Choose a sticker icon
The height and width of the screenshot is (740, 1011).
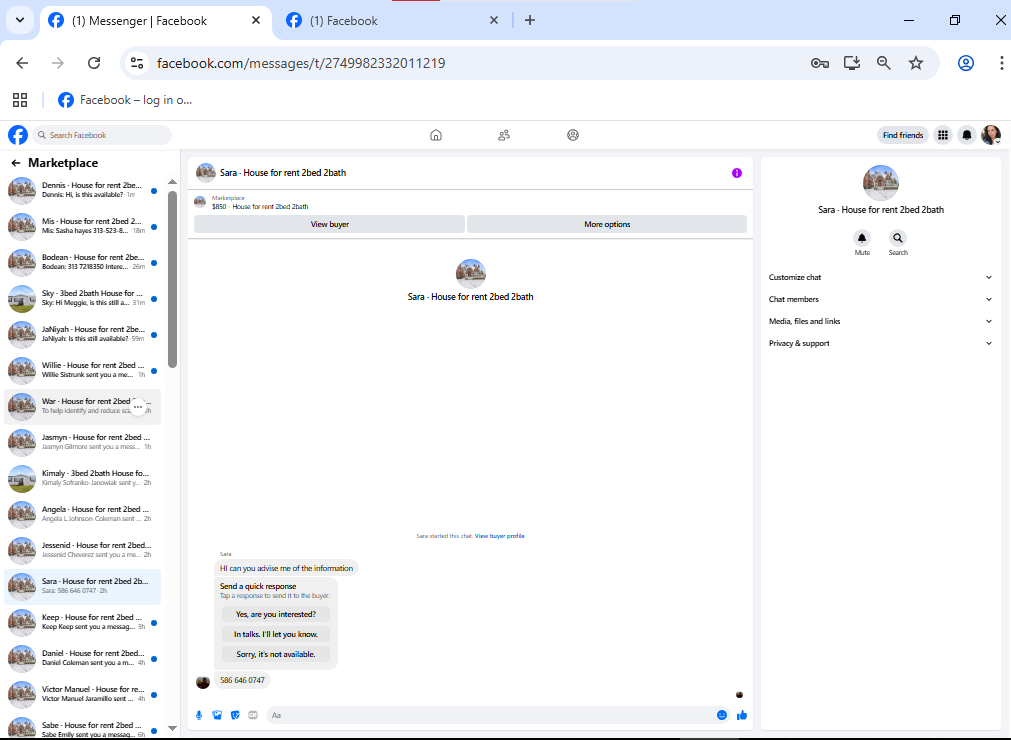click(235, 715)
